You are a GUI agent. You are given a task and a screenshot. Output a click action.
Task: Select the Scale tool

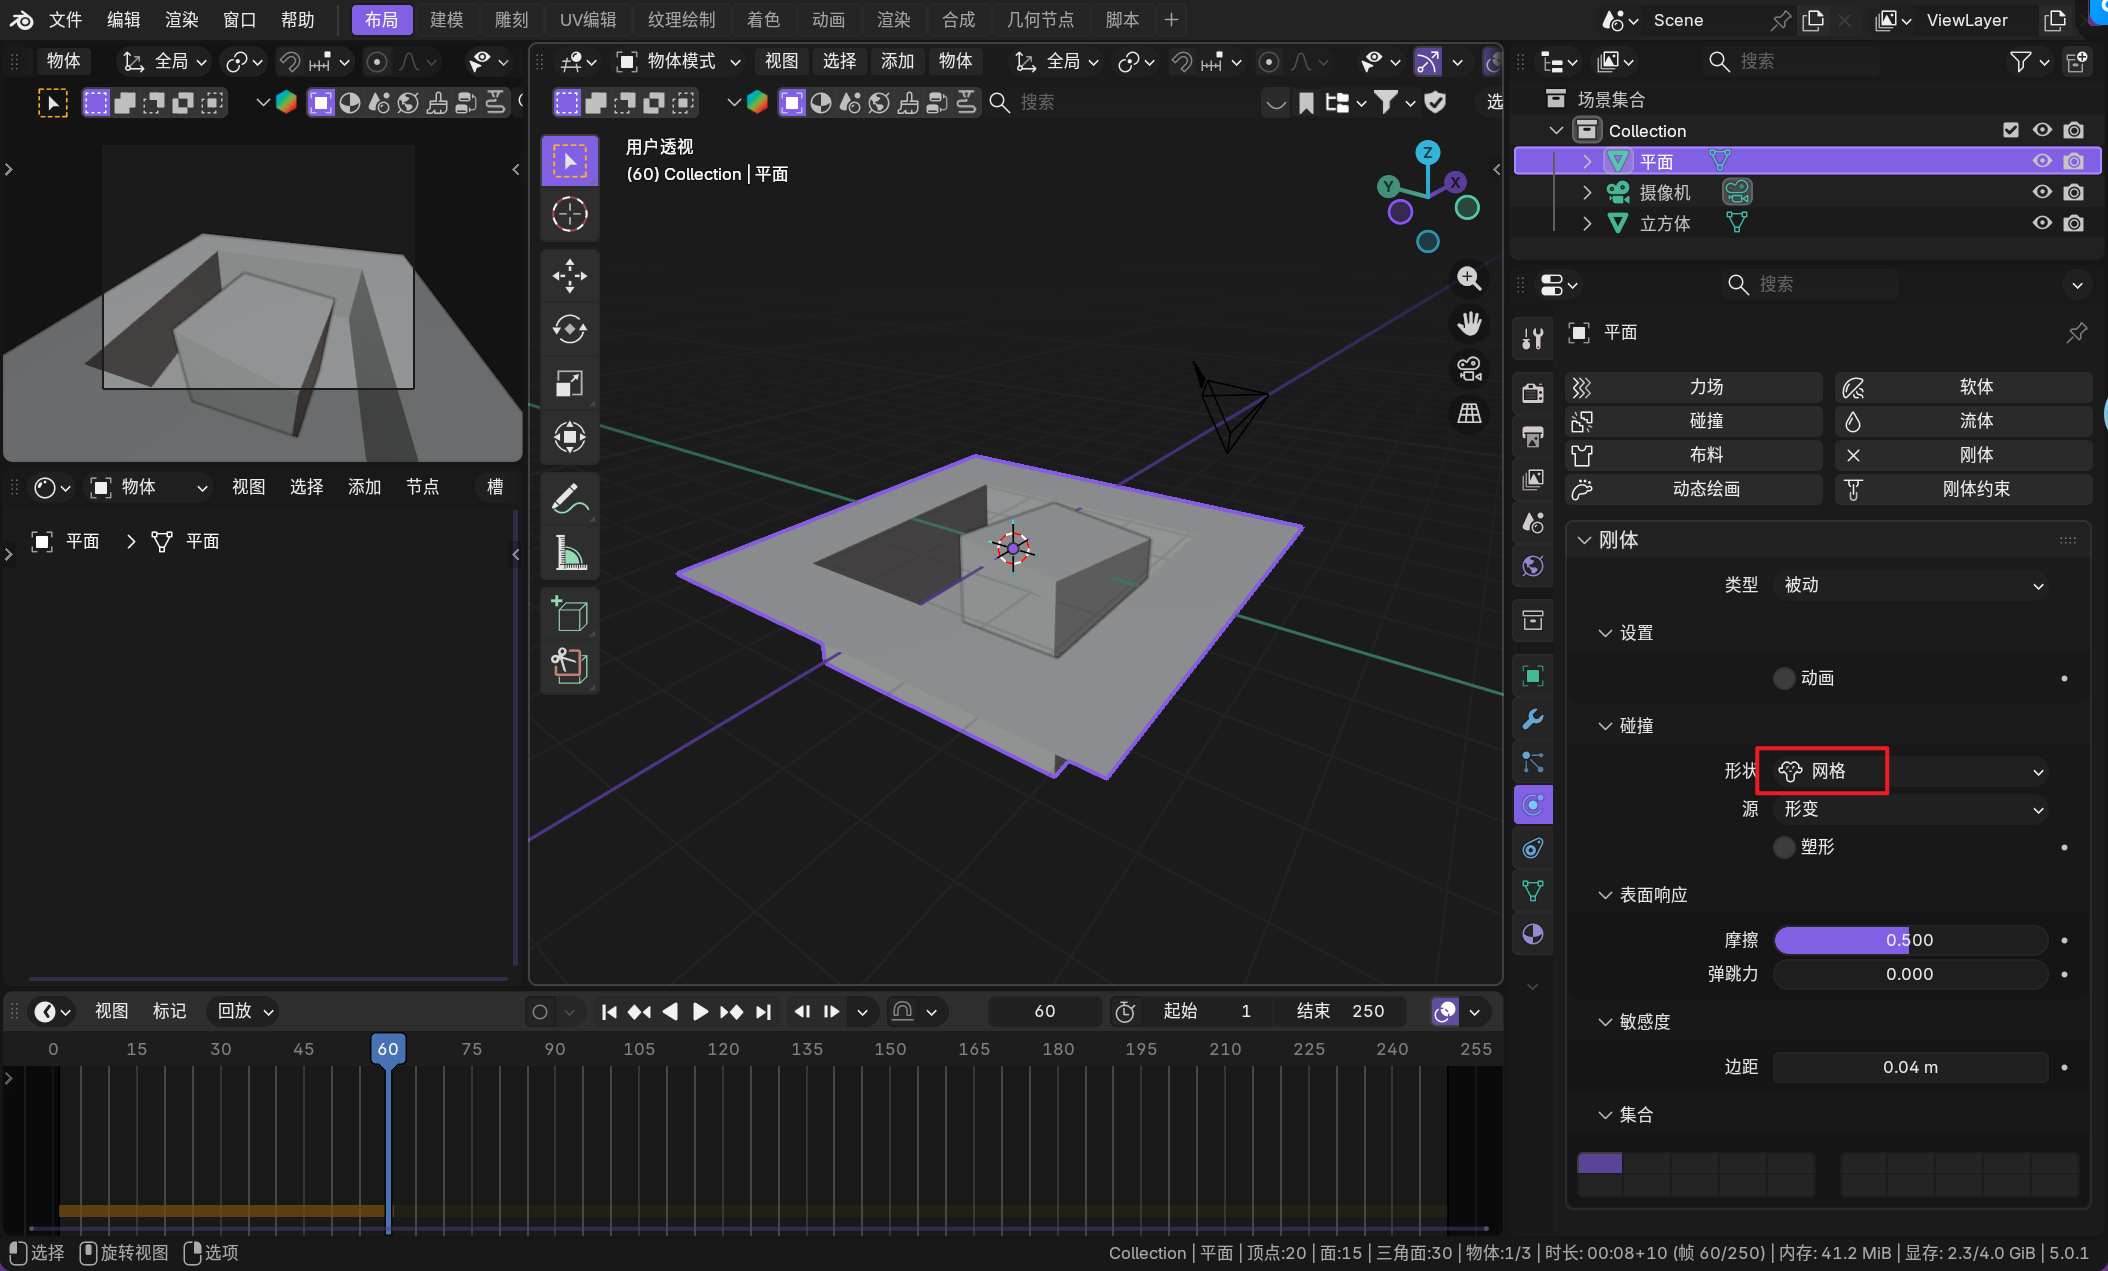(570, 383)
